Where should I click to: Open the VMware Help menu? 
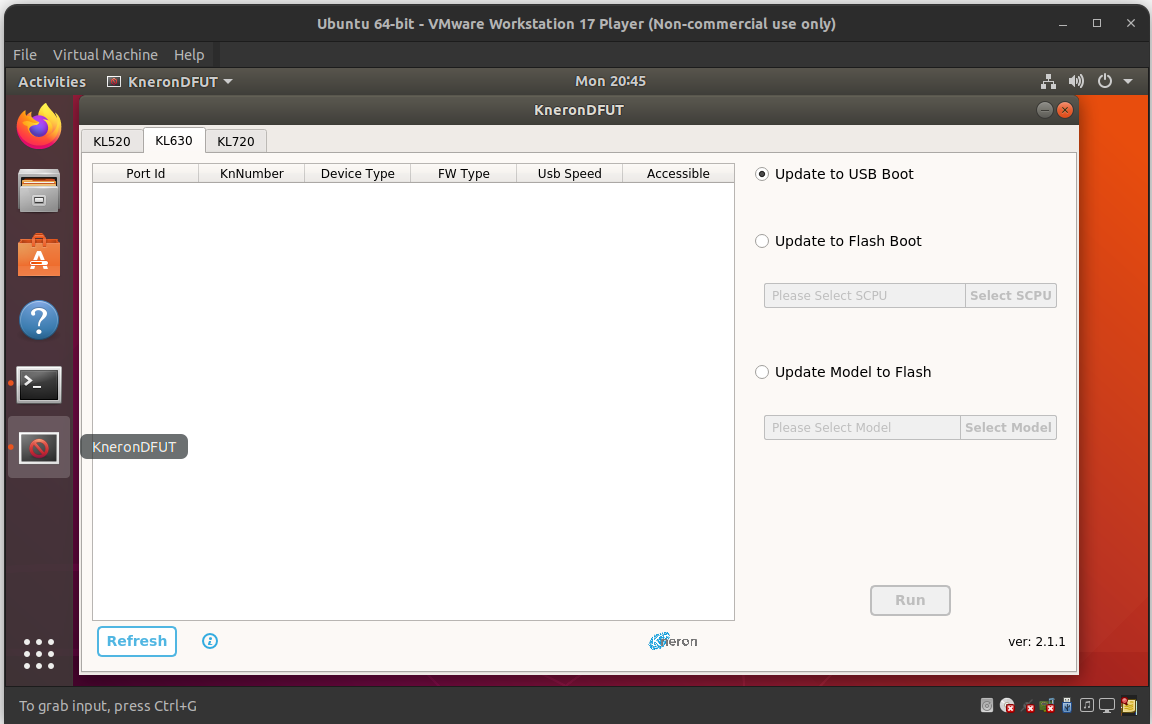point(189,55)
